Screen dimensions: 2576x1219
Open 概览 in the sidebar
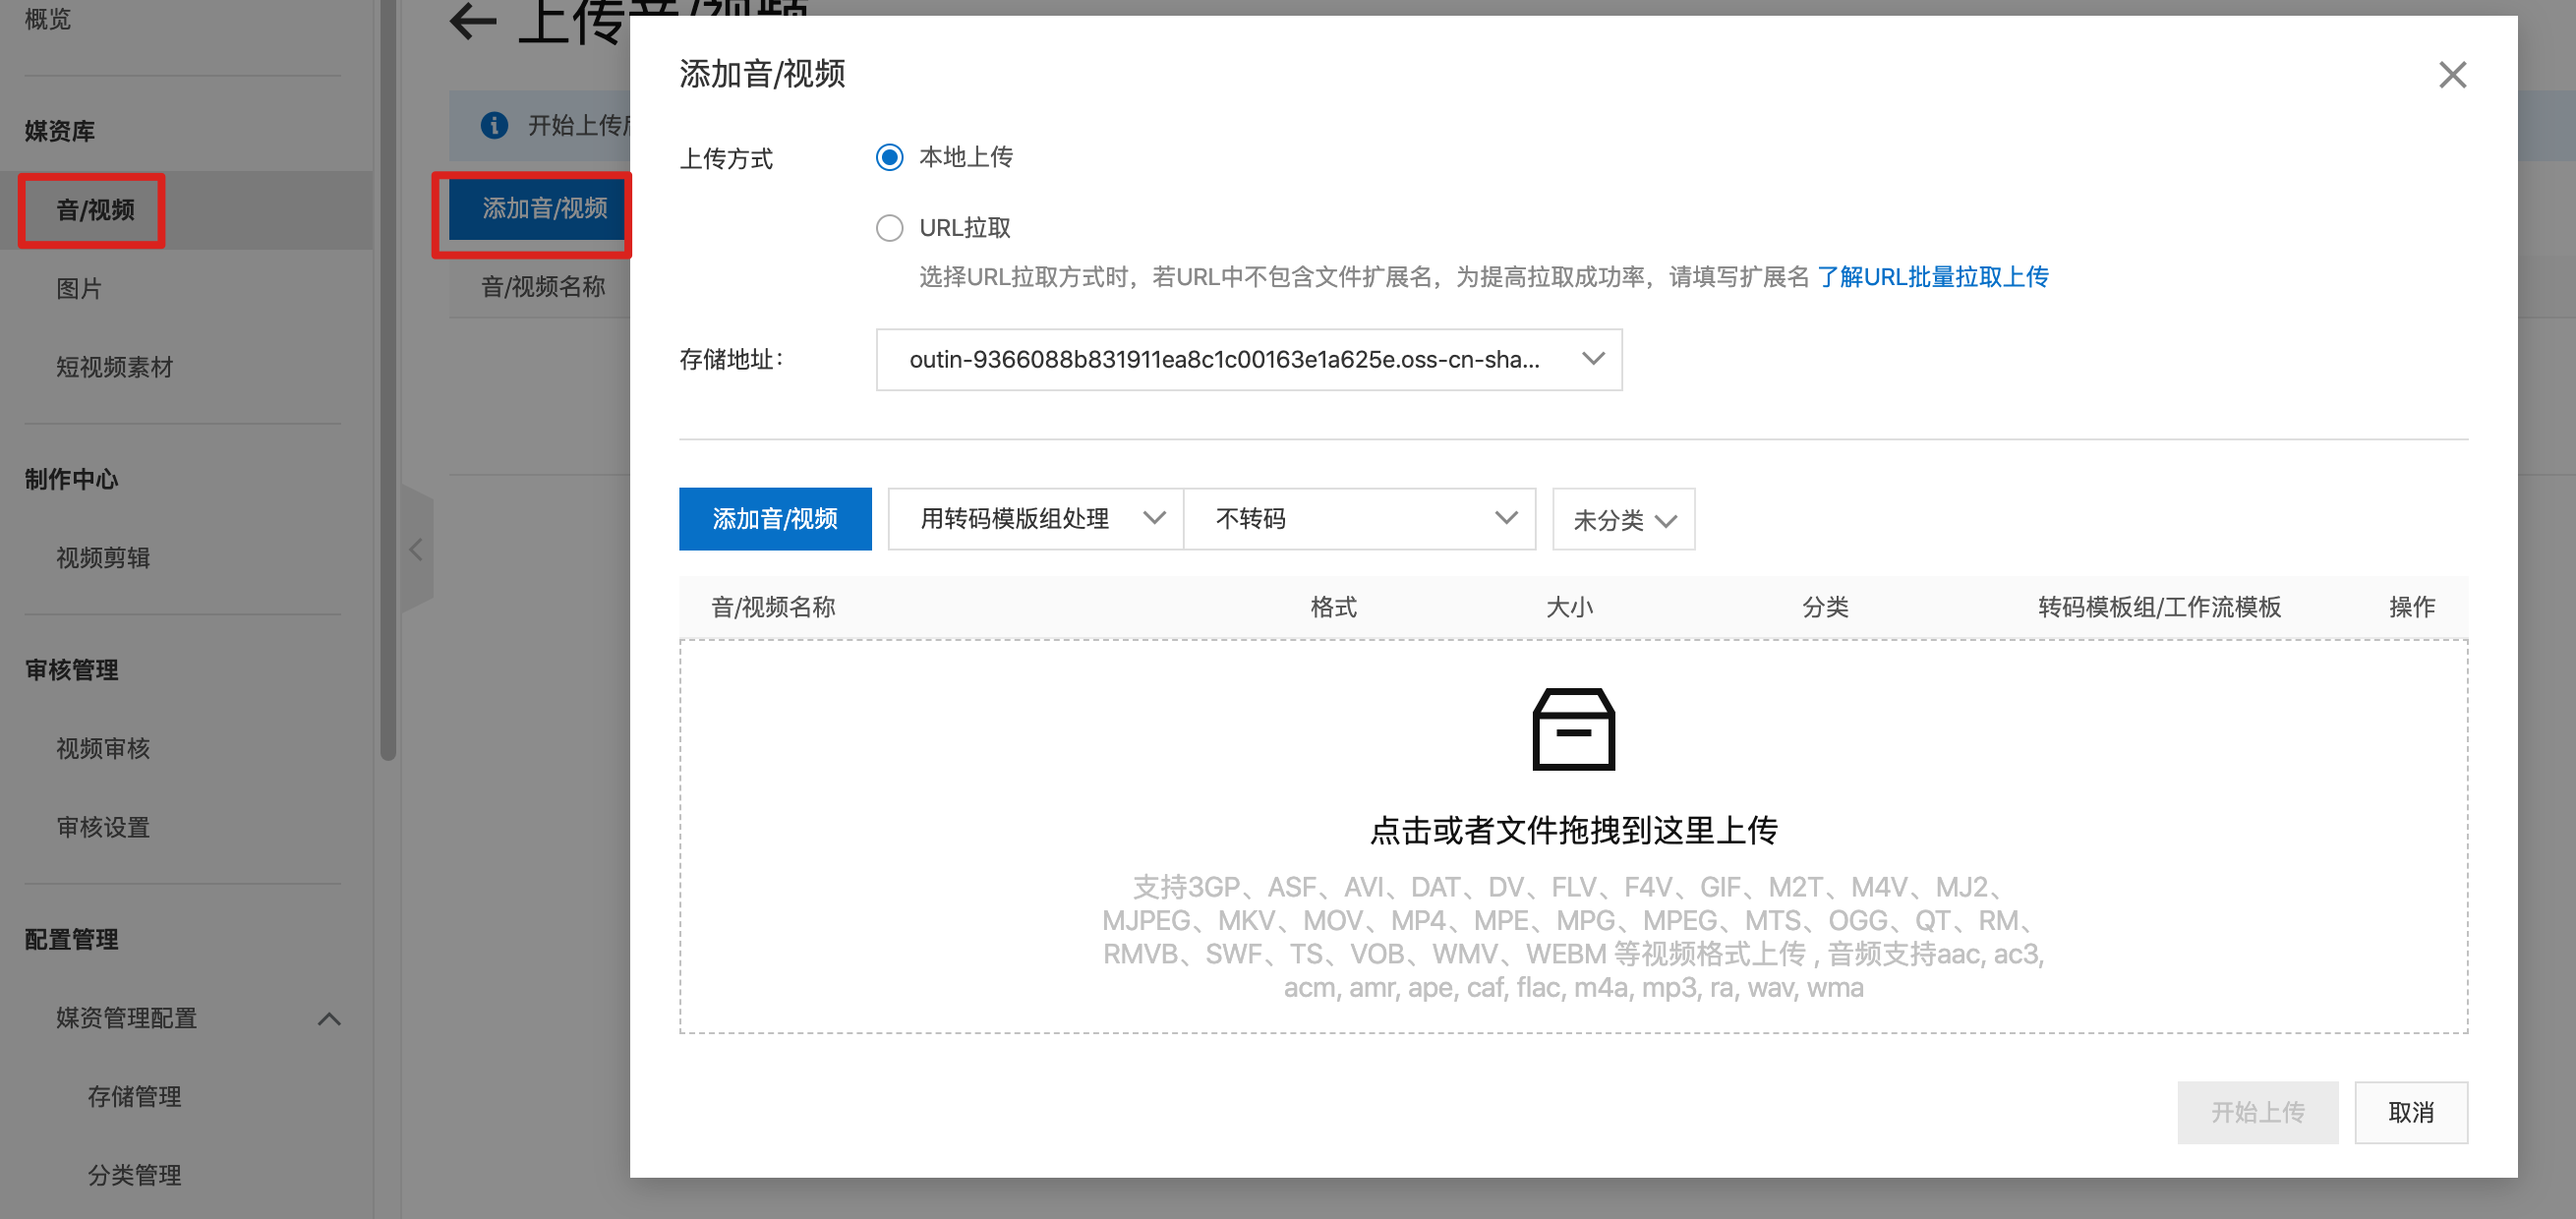pos(48,19)
